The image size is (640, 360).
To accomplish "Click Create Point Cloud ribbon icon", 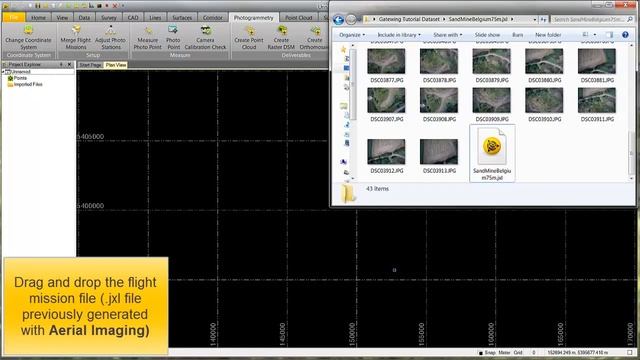I will click(x=249, y=30).
